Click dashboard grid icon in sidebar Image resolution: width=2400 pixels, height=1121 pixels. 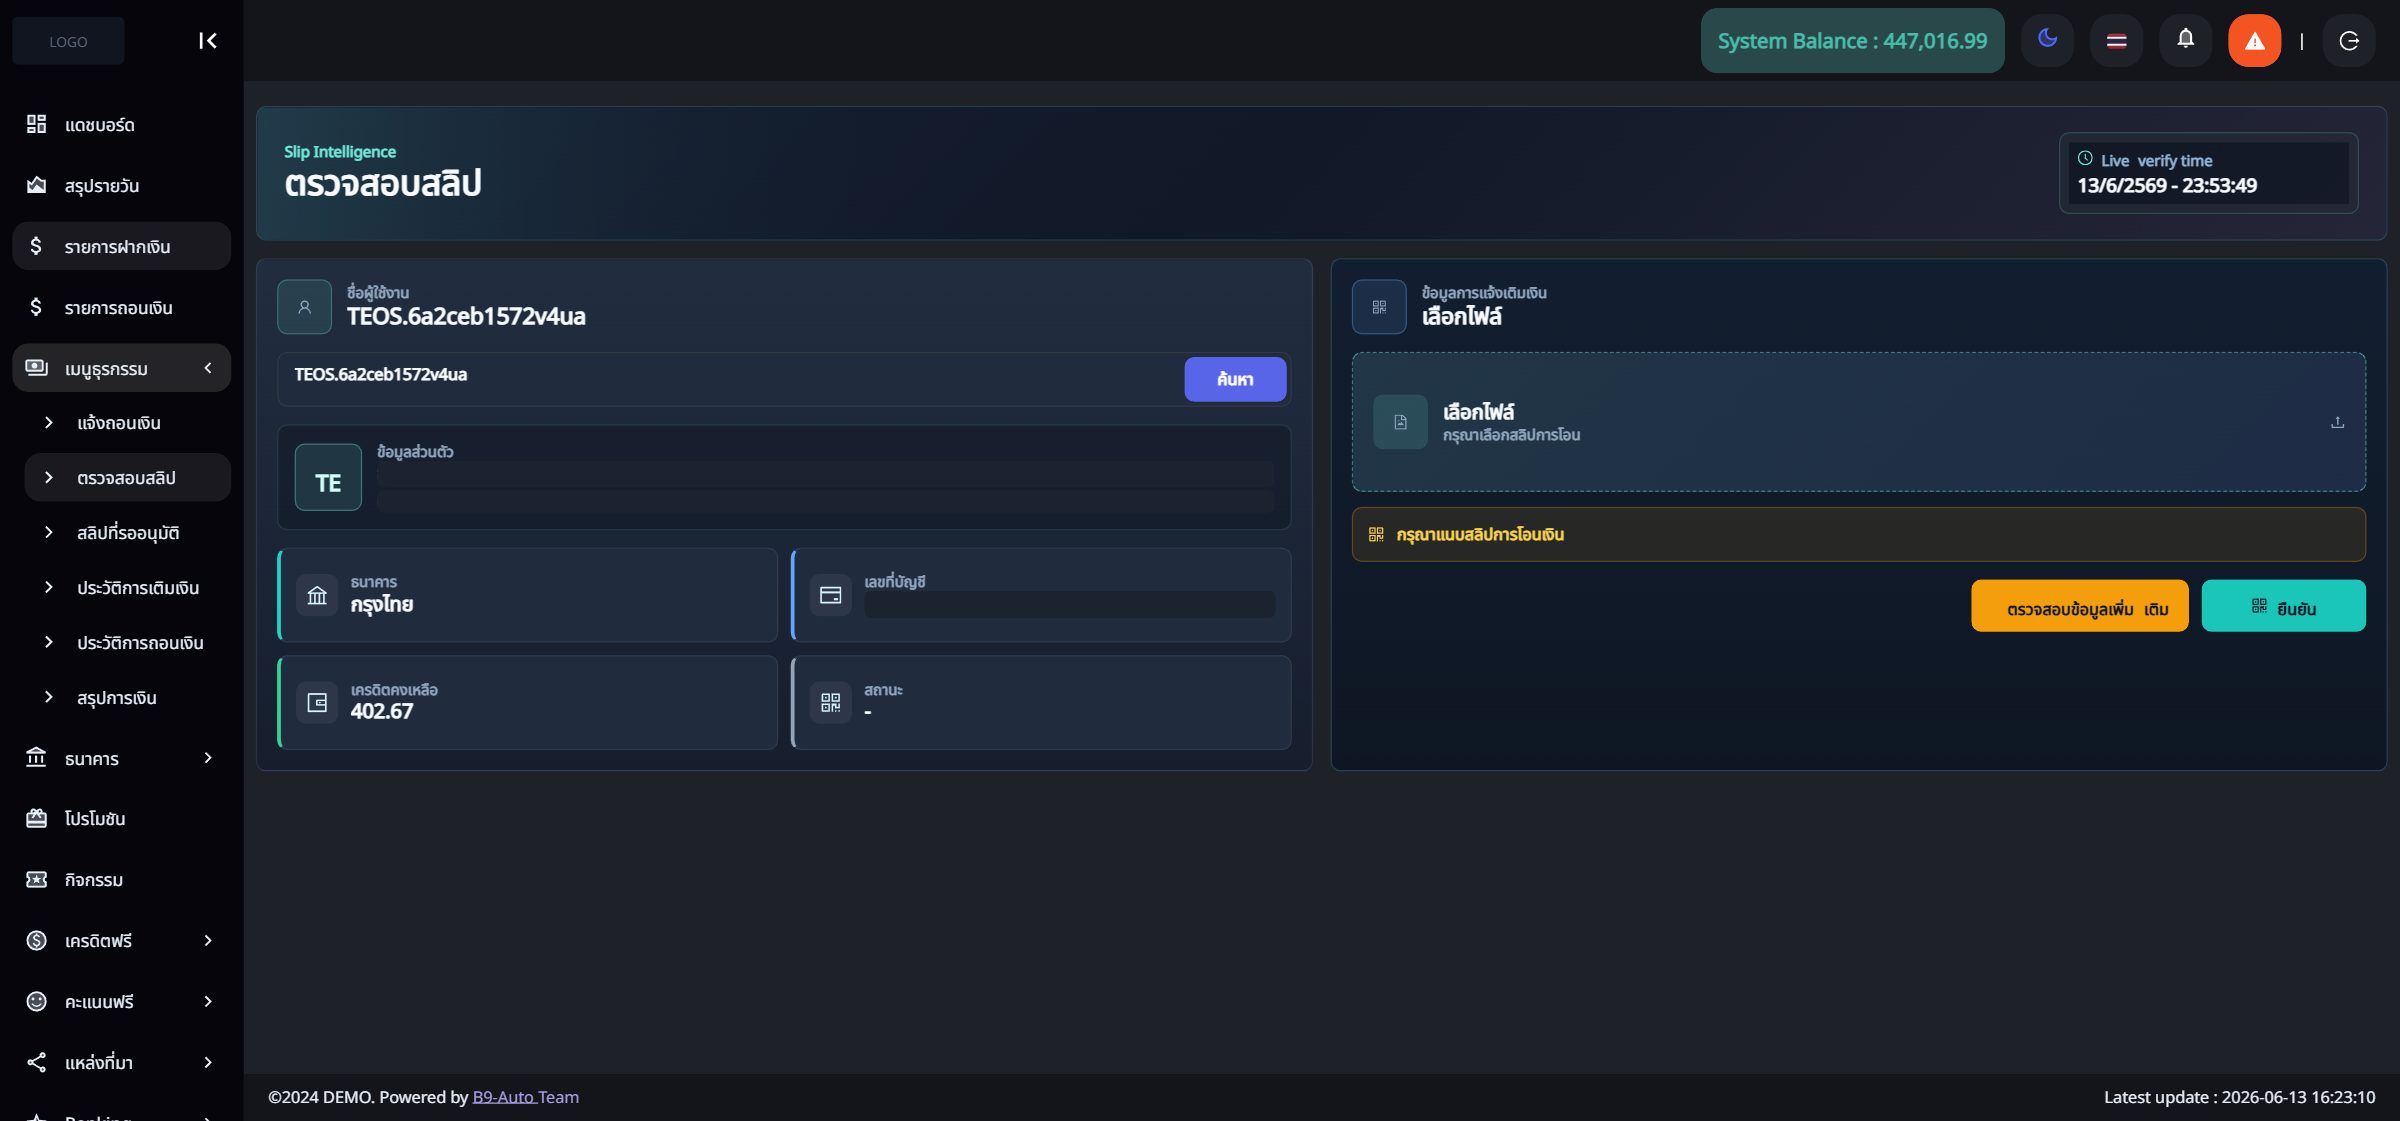click(37, 124)
